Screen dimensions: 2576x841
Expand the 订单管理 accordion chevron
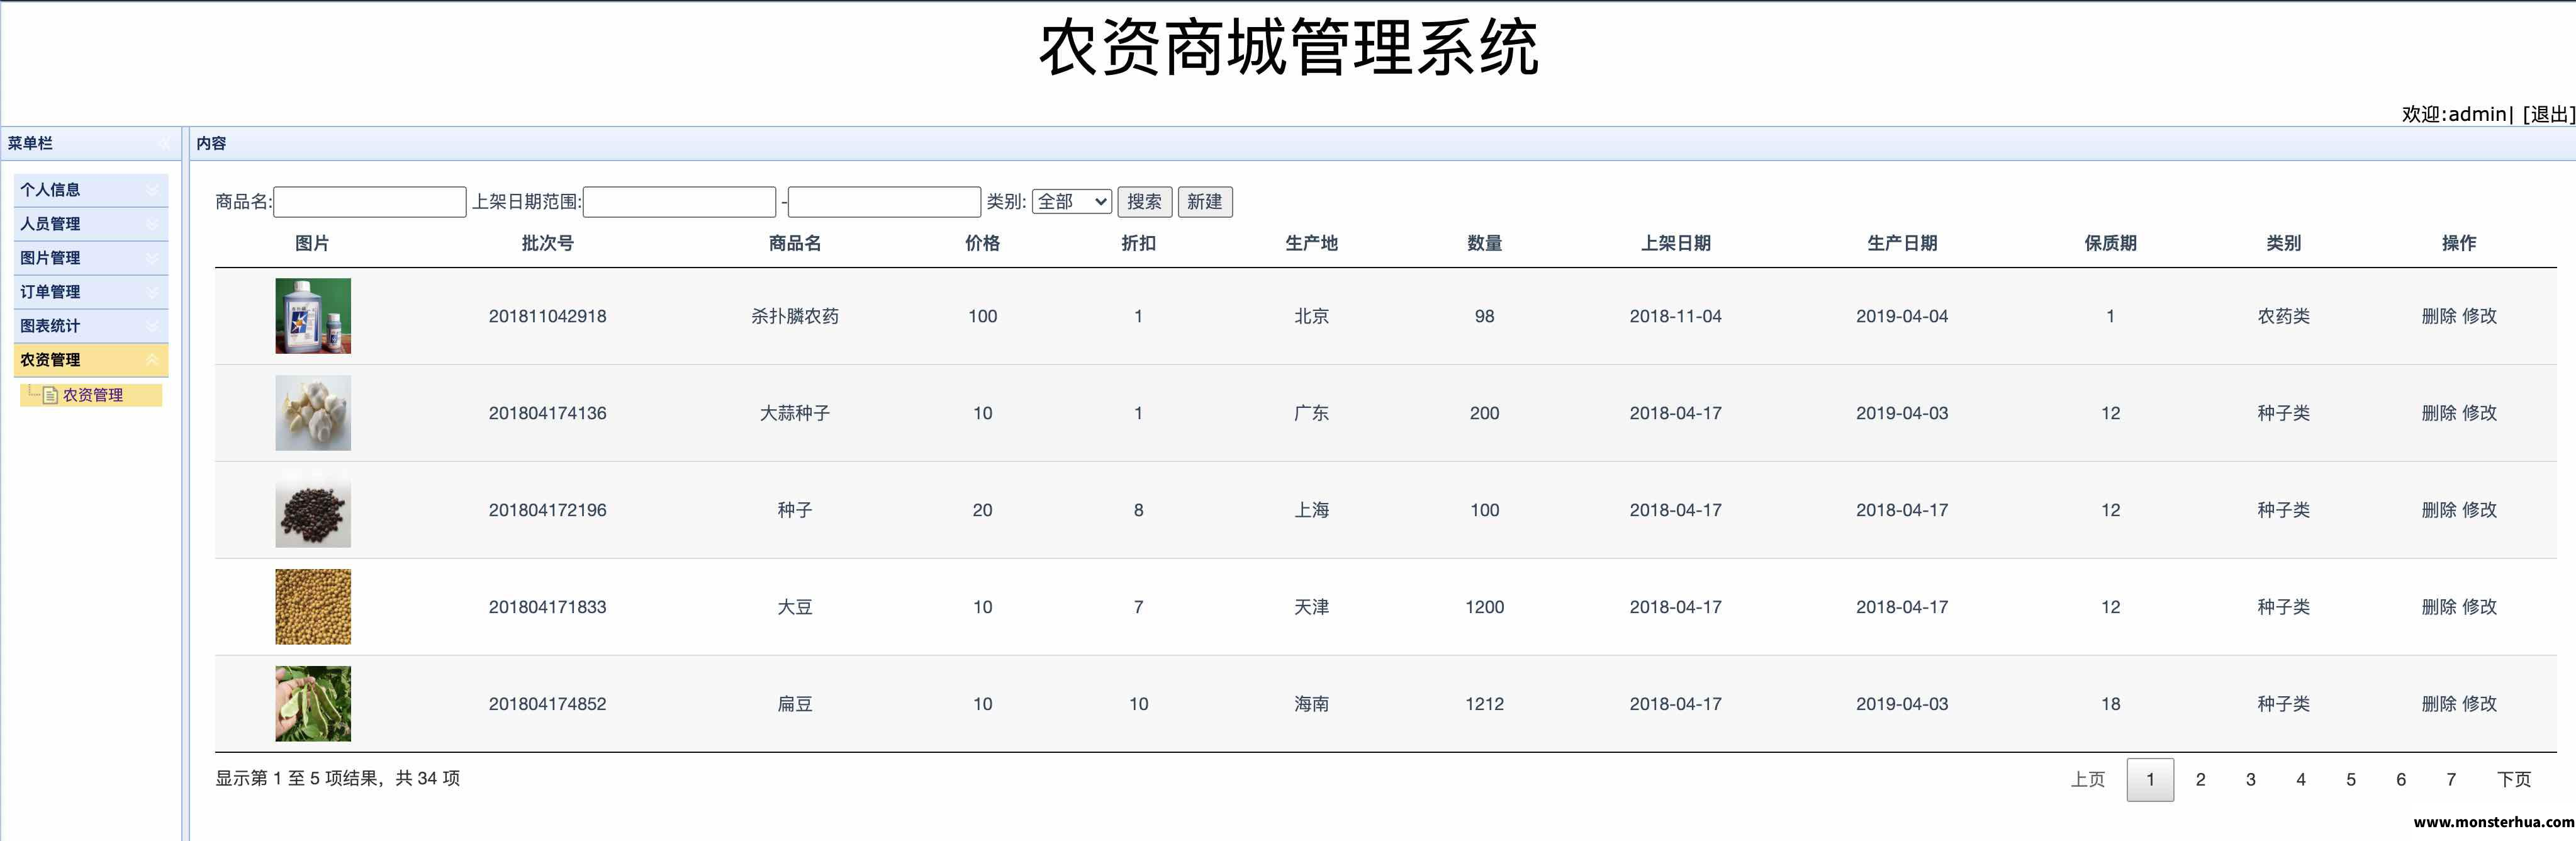tap(152, 292)
